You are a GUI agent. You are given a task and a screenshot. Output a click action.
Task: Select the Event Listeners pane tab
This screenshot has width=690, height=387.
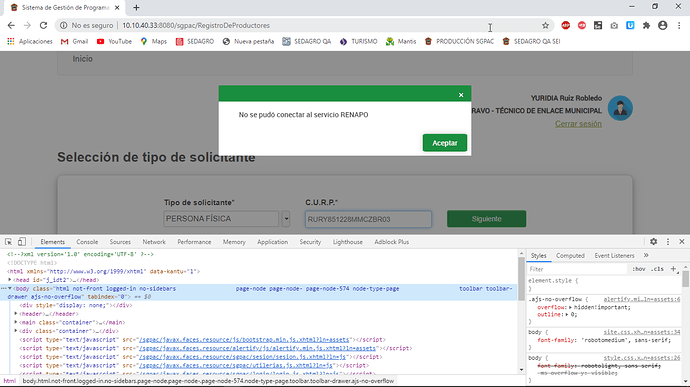[x=614, y=255]
